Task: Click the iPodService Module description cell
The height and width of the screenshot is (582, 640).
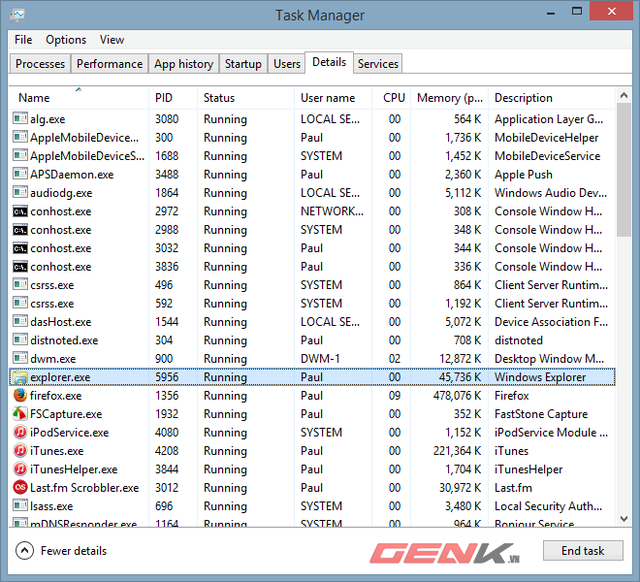Action: 551,432
